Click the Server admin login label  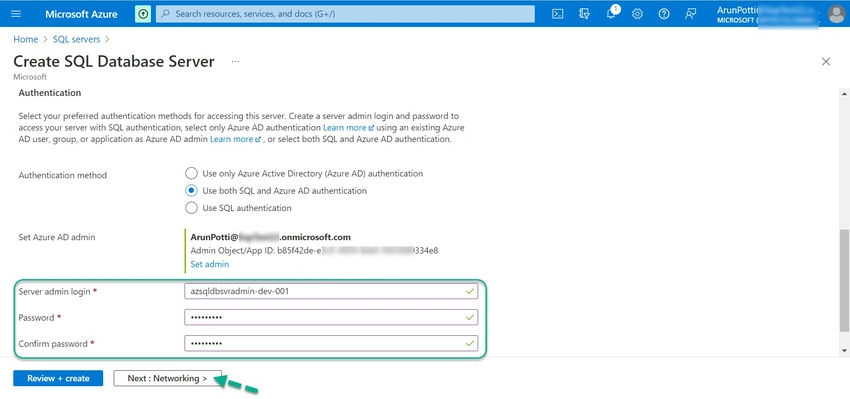pyautogui.click(x=58, y=291)
